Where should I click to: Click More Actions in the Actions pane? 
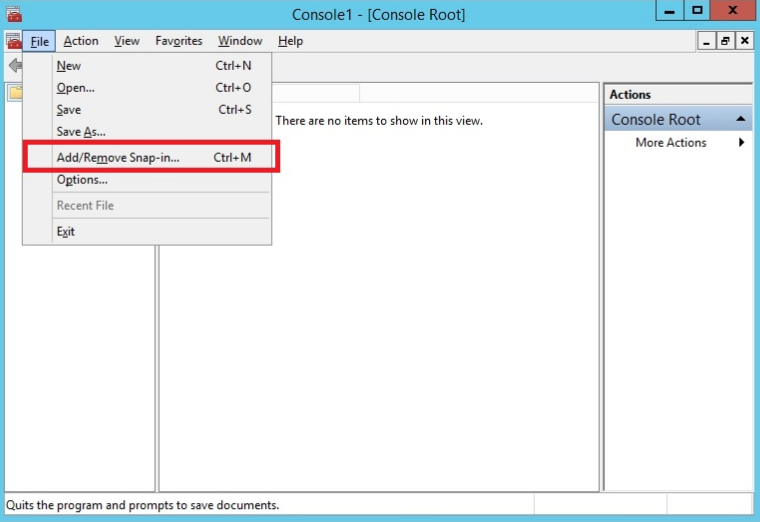[670, 143]
